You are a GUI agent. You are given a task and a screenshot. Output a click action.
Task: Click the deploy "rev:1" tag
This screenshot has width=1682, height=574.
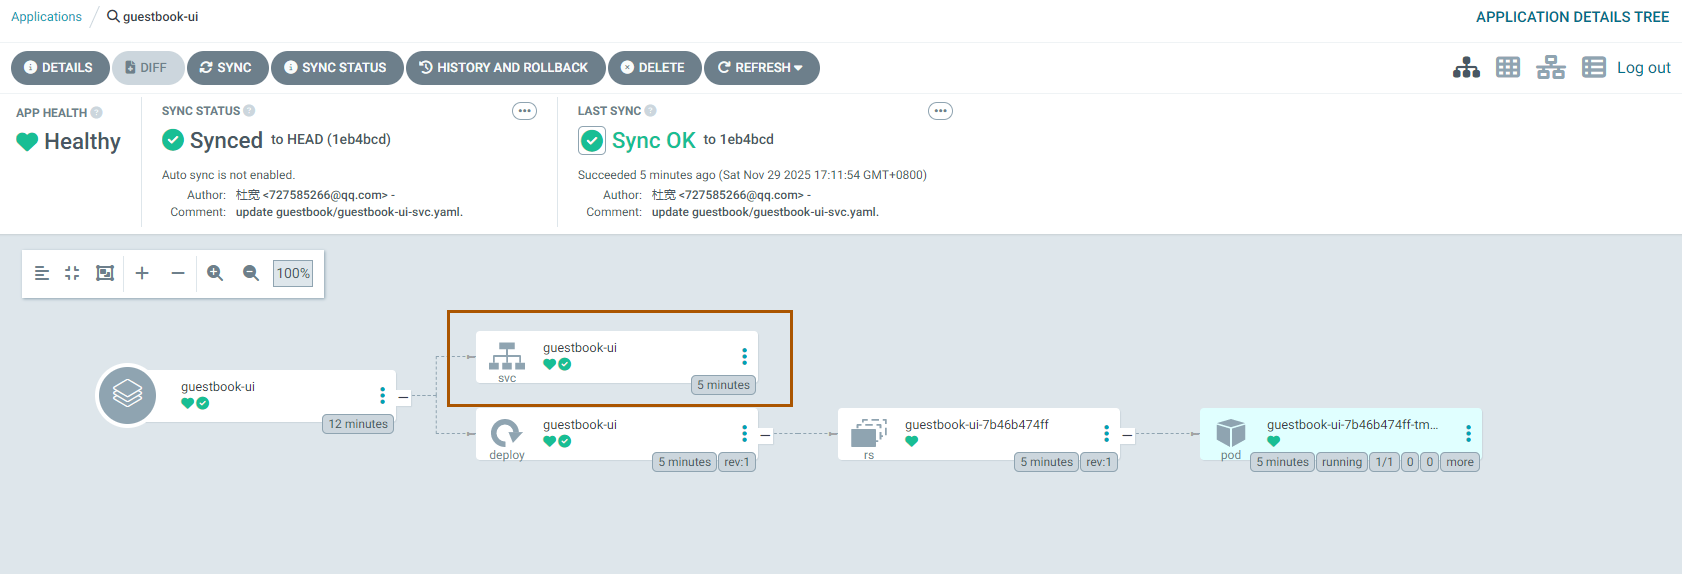tap(737, 462)
